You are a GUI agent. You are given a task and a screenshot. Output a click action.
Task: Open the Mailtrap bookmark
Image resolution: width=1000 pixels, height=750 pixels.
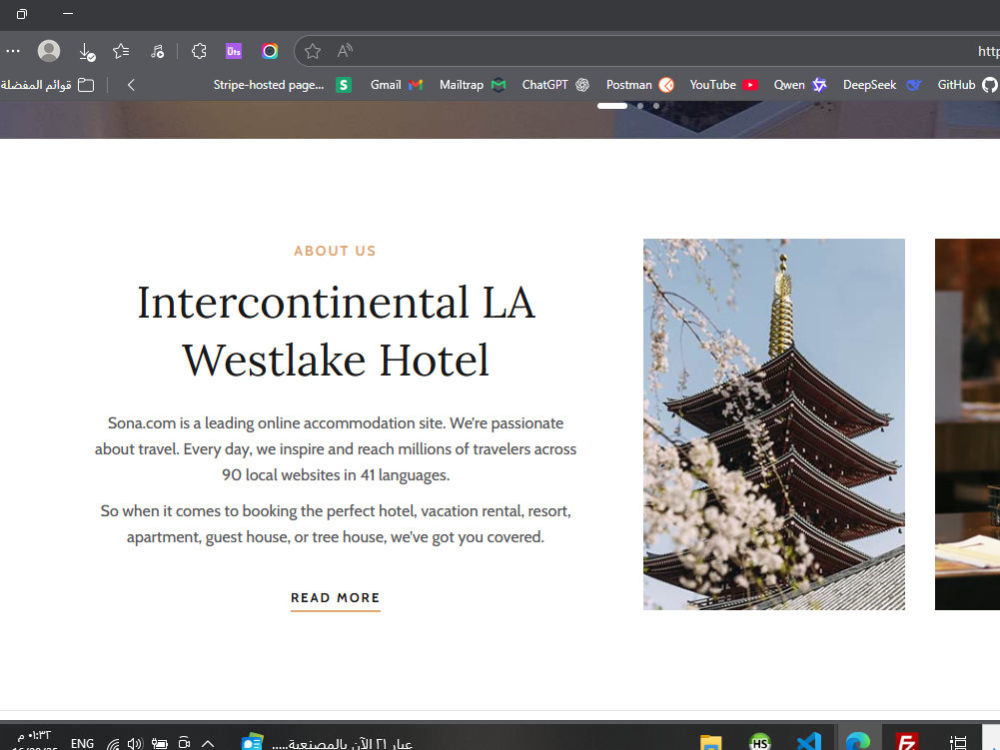pyautogui.click(x=472, y=85)
